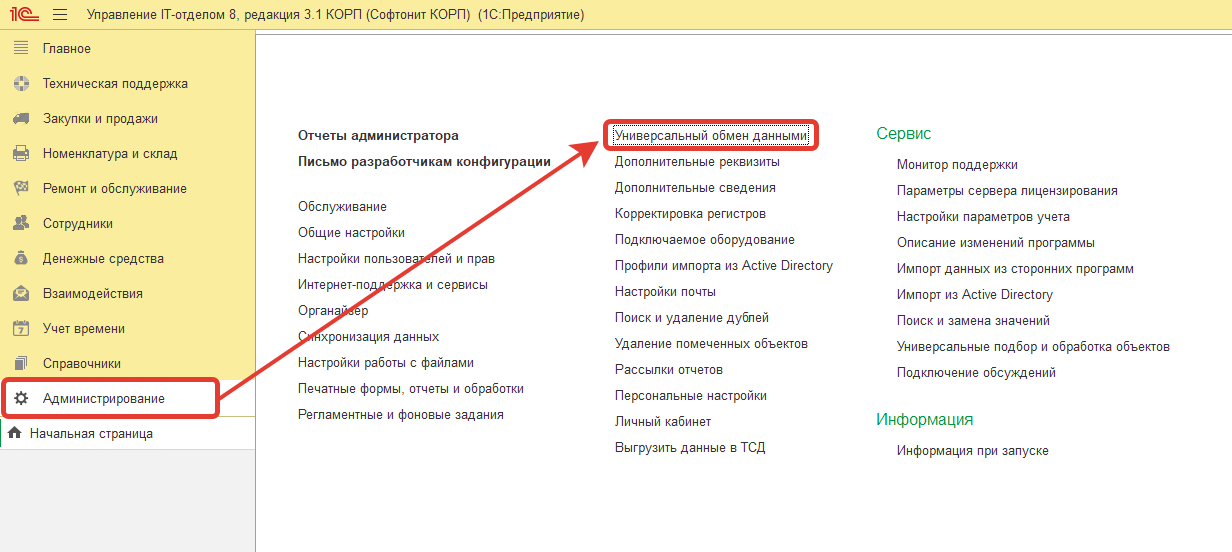Open Письмо разработчикам конфигурации
This screenshot has height=552, width=1232.
pos(424,162)
